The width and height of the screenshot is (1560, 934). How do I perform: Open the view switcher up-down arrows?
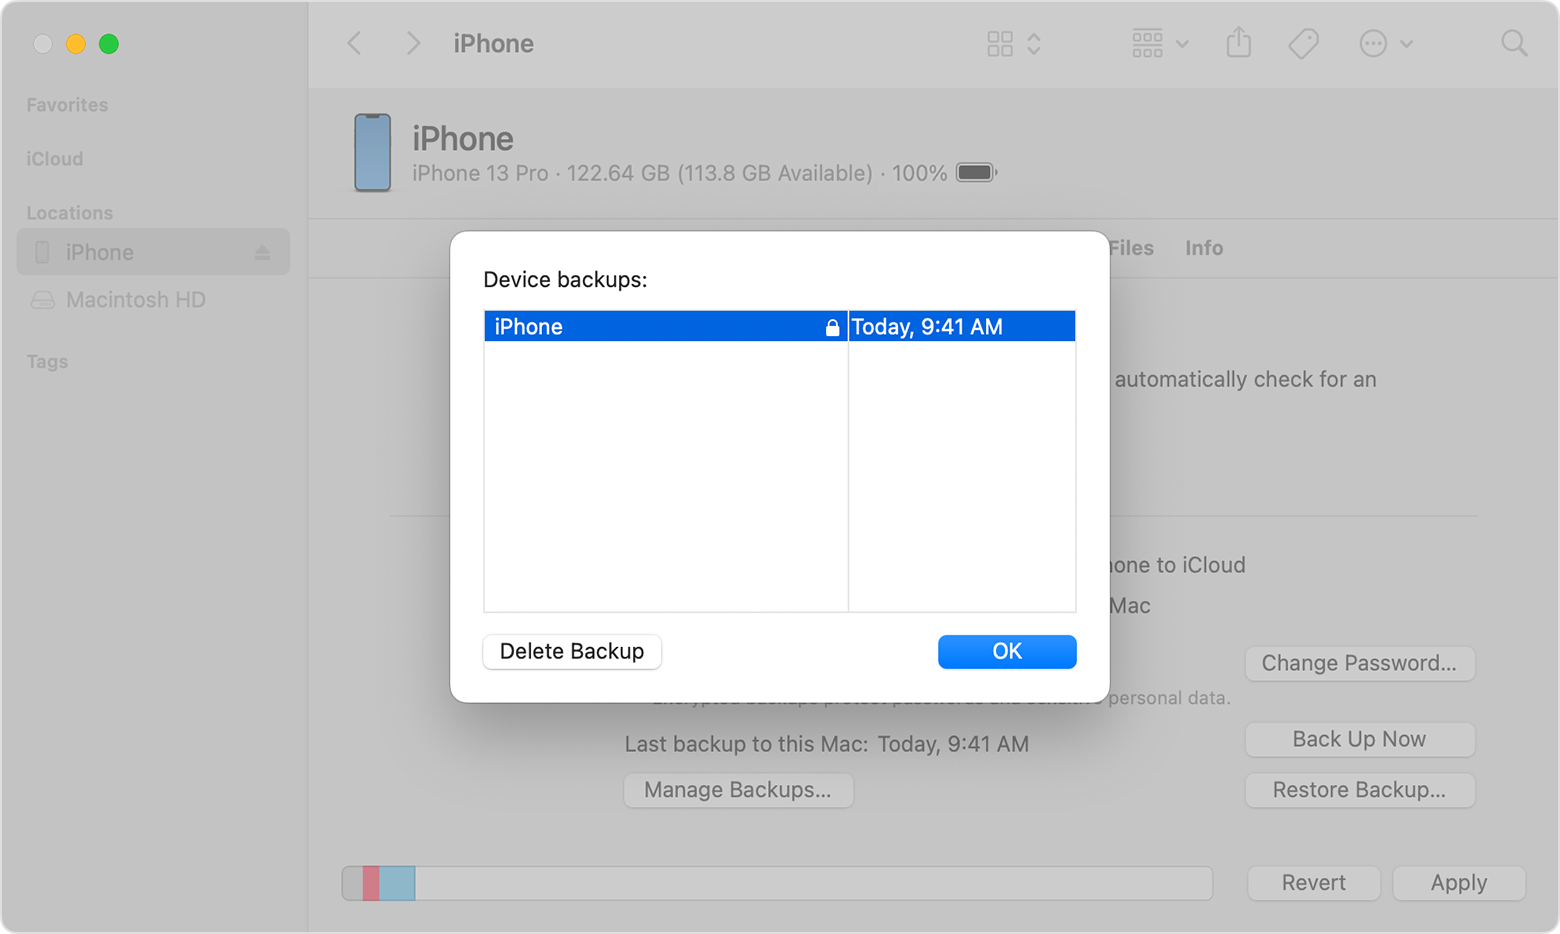(x=1034, y=43)
